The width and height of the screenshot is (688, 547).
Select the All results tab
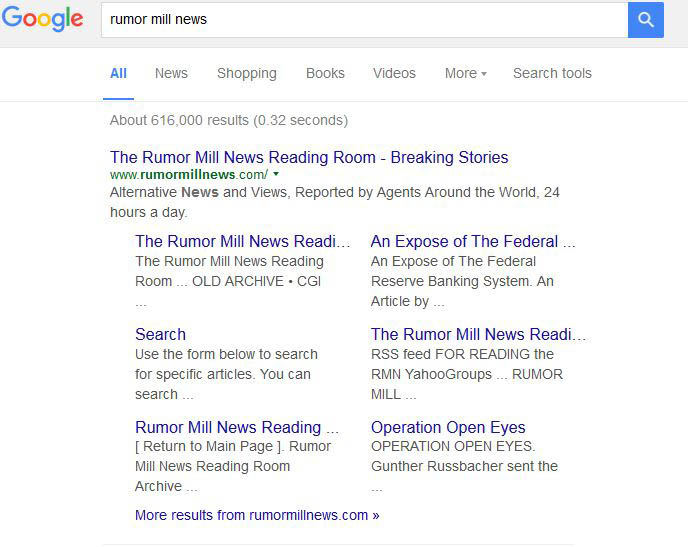pos(118,73)
